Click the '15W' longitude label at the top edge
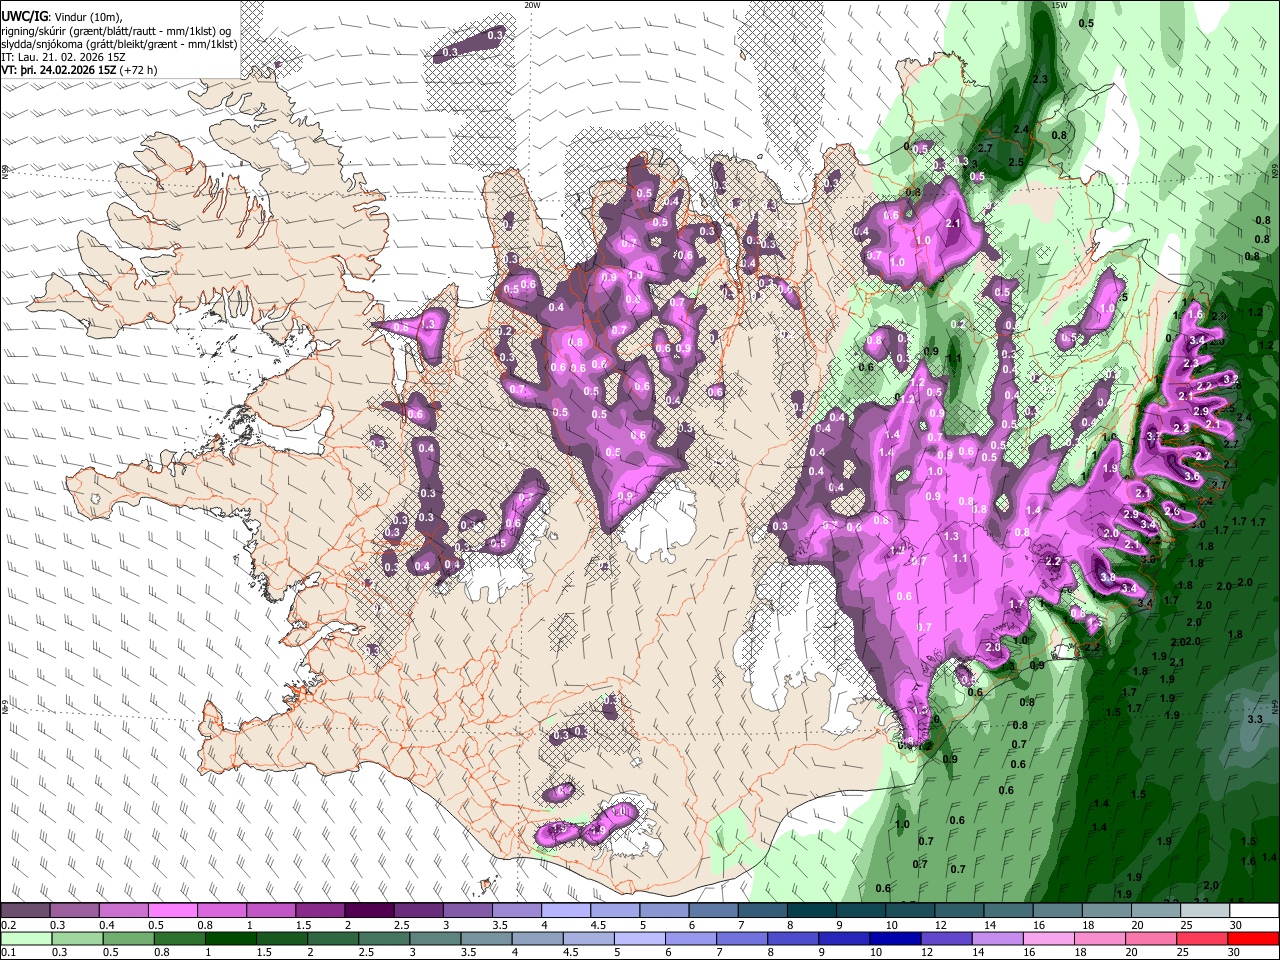 tap(1059, 5)
